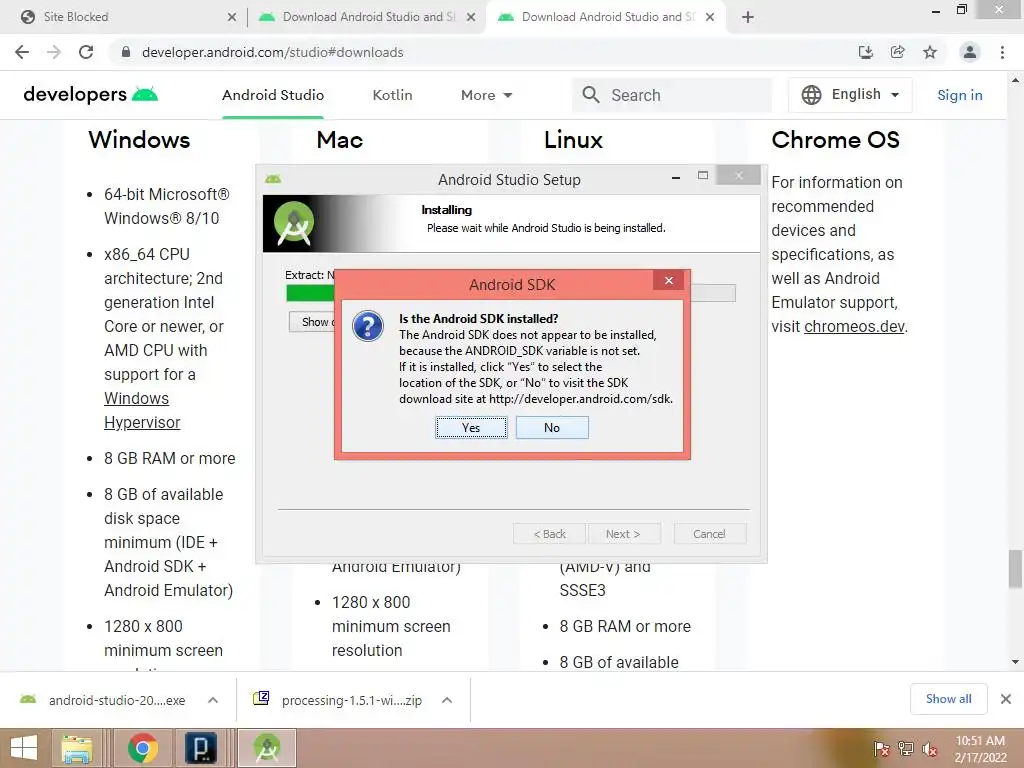Screen dimensions: 1024x768
Task: Open a new browser tab
Action: [748, 17]
